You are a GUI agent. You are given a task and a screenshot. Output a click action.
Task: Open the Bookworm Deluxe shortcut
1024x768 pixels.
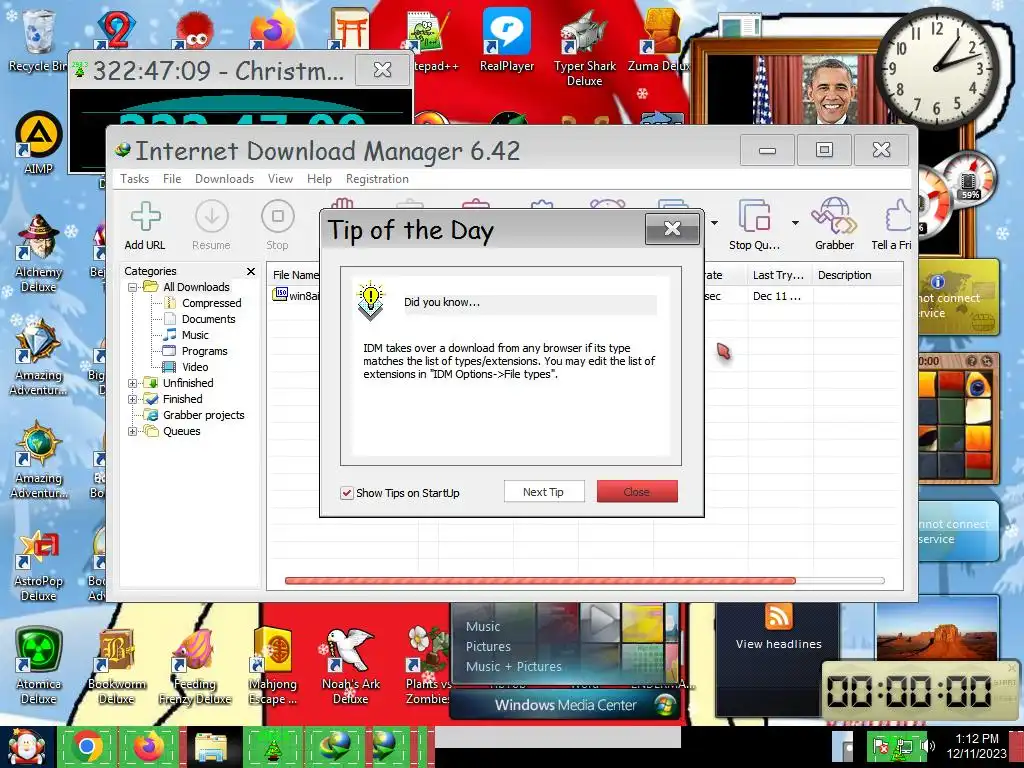tap(117, 666)
